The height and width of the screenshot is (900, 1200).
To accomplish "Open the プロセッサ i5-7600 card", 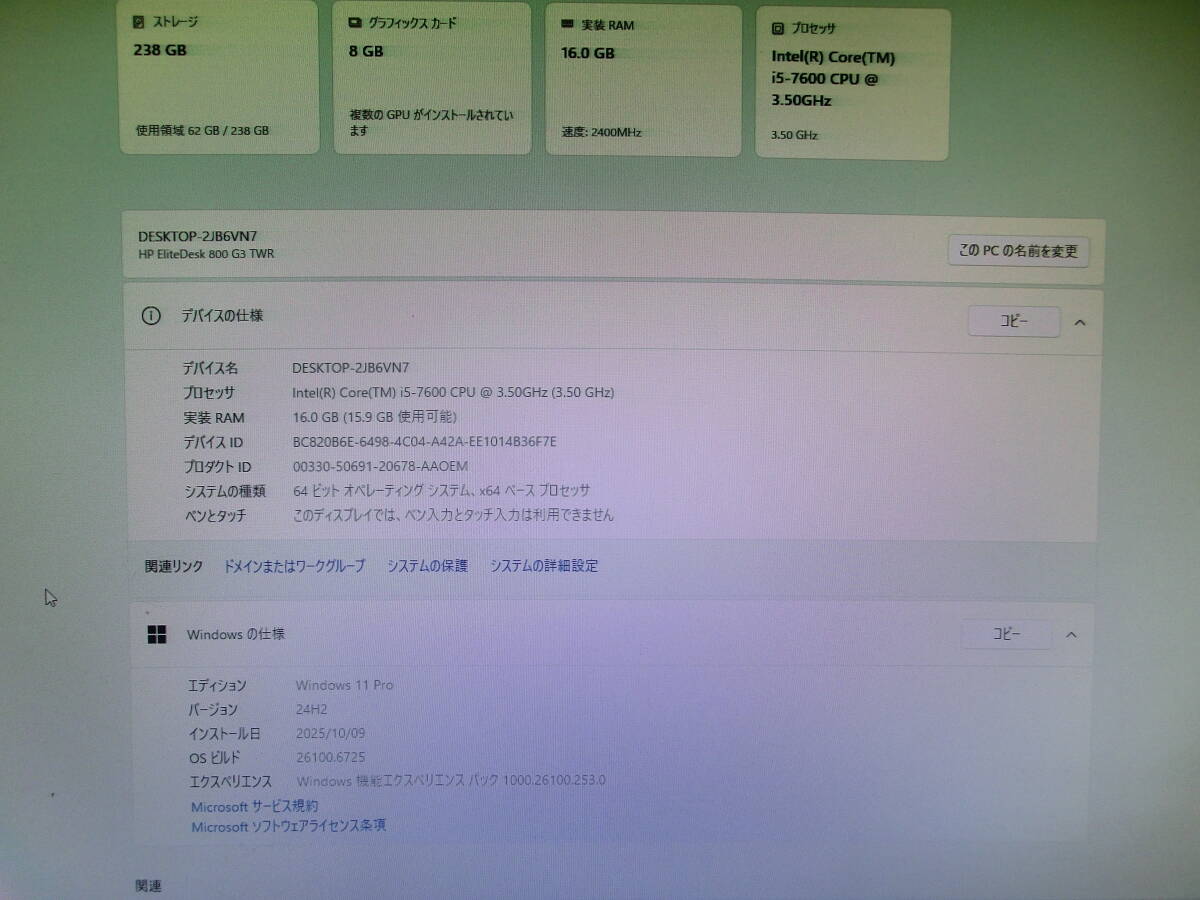I will tap(852, 84).
